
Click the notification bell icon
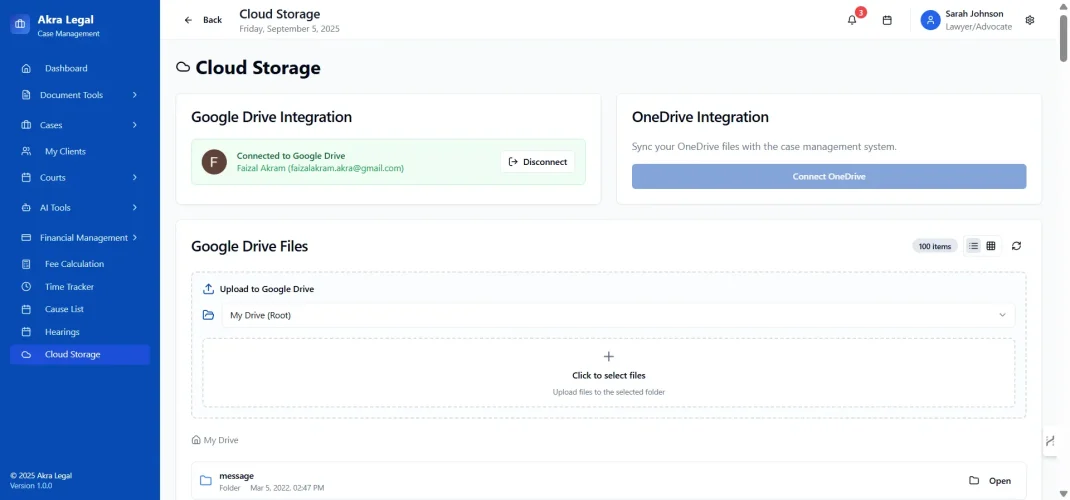click(x=852, y=20)
